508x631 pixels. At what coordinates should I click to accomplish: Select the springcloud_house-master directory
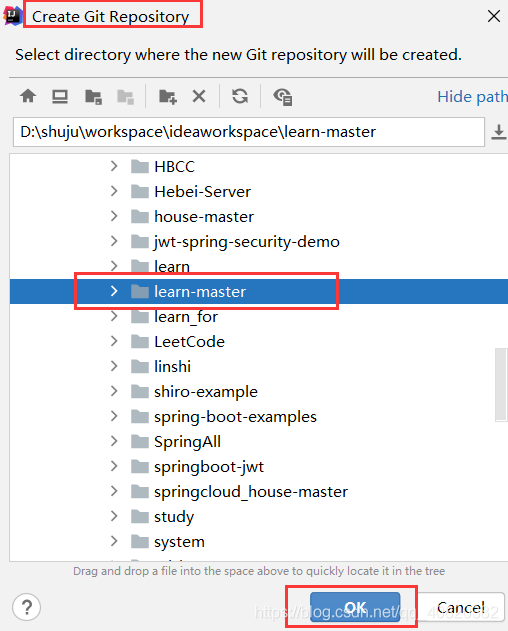[251, 492]
